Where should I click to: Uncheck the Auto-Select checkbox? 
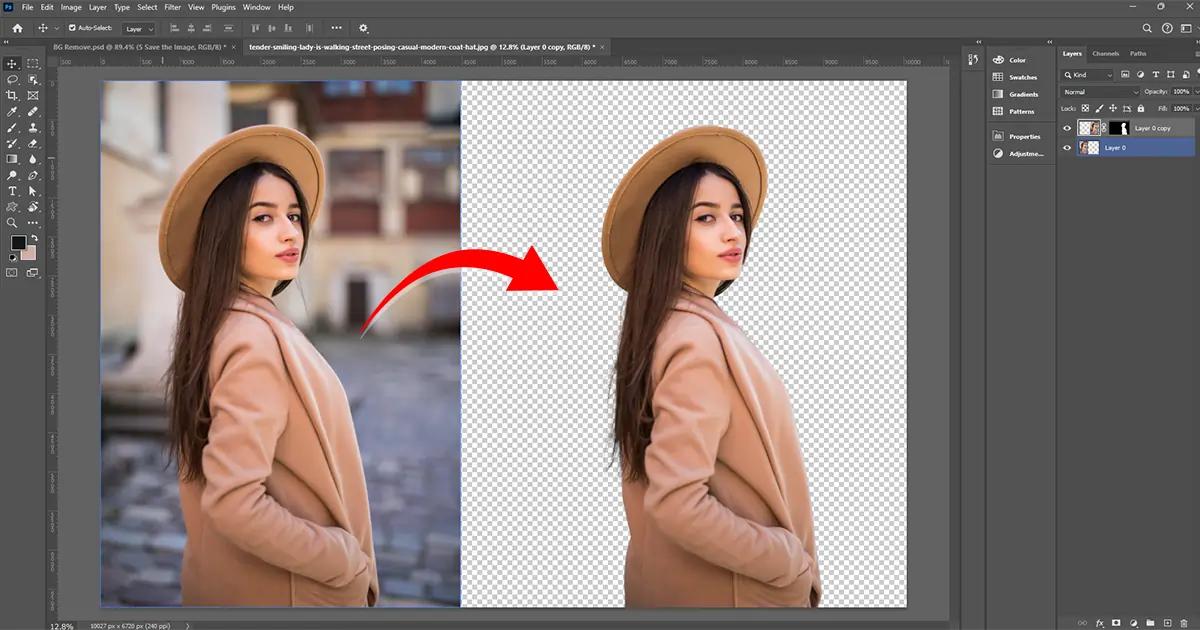pos(71,28)
